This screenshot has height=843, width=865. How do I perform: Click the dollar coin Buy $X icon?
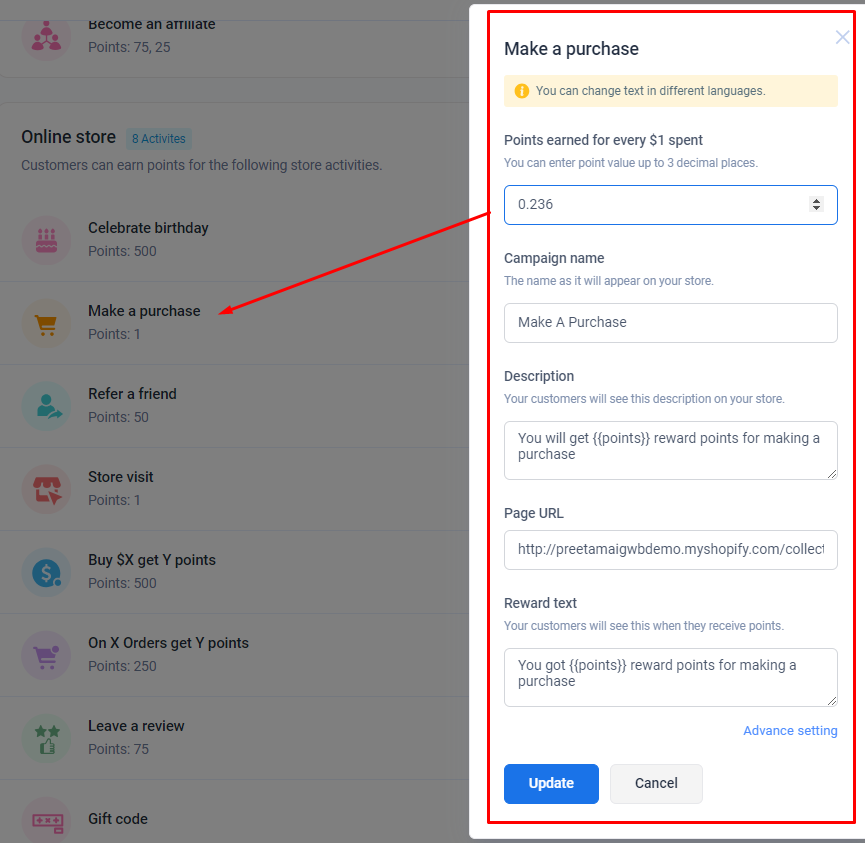[46, 572]
